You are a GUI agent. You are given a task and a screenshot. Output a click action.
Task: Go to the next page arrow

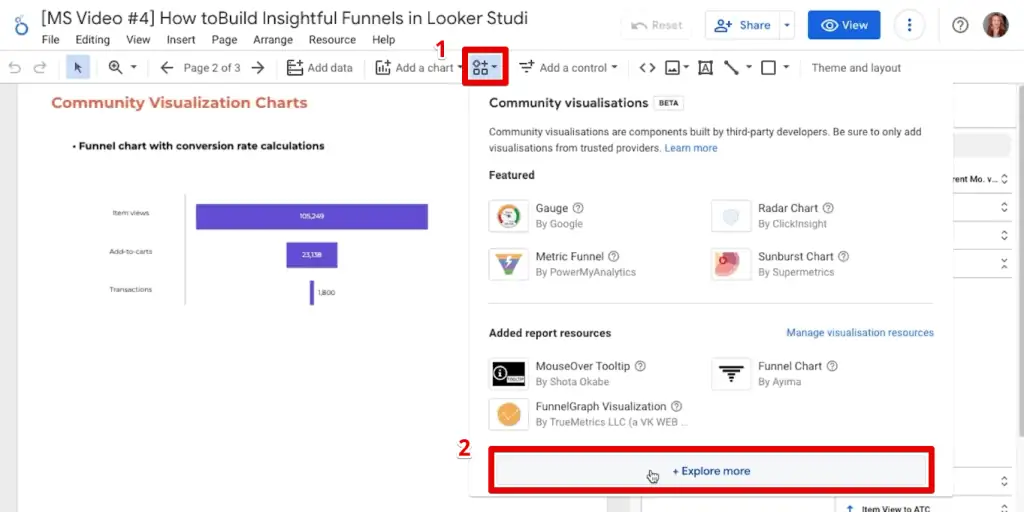pos(258,68)
